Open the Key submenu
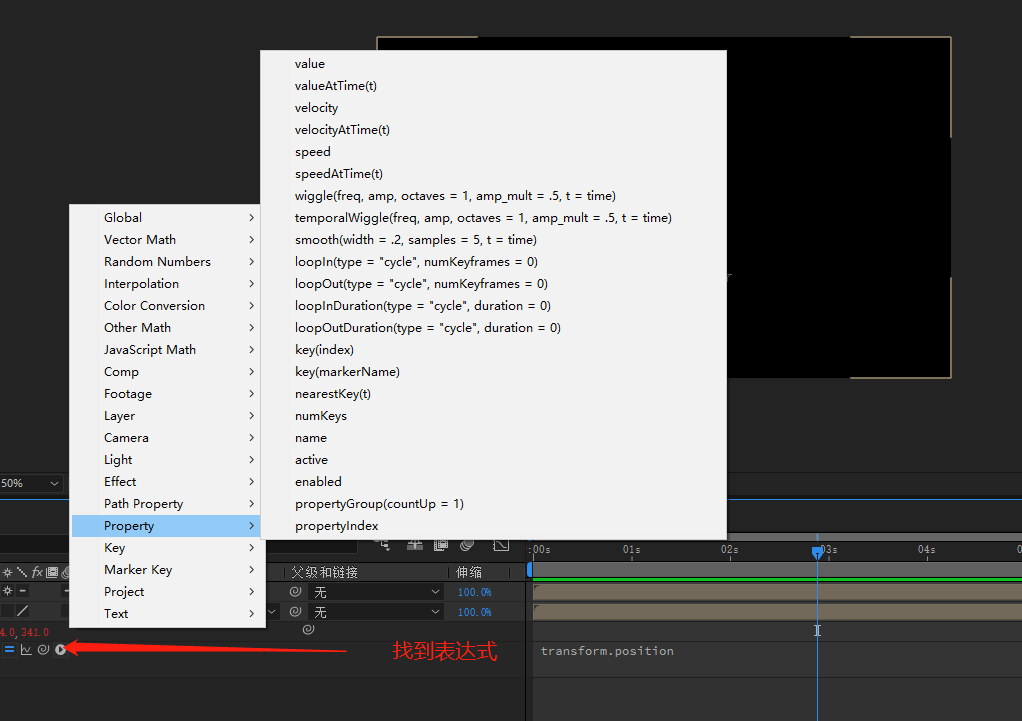The width and height of the screenshot is (1022, 721). pyautogui.click(x=168, y=548)
